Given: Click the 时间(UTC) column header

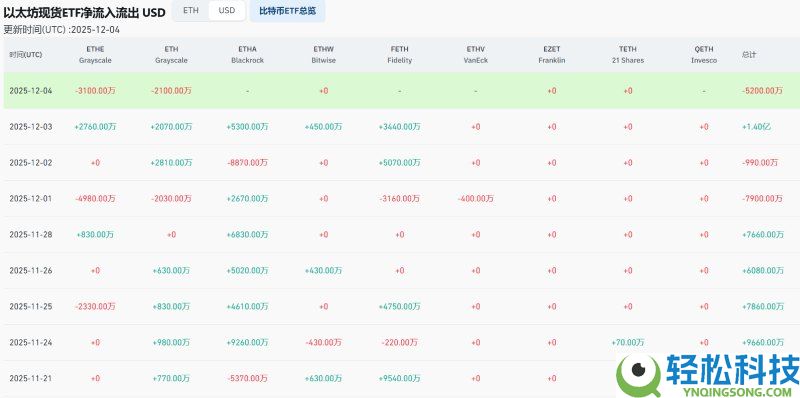Looking at the screenshot, I should pyautogui.click(x=26, y=55).
